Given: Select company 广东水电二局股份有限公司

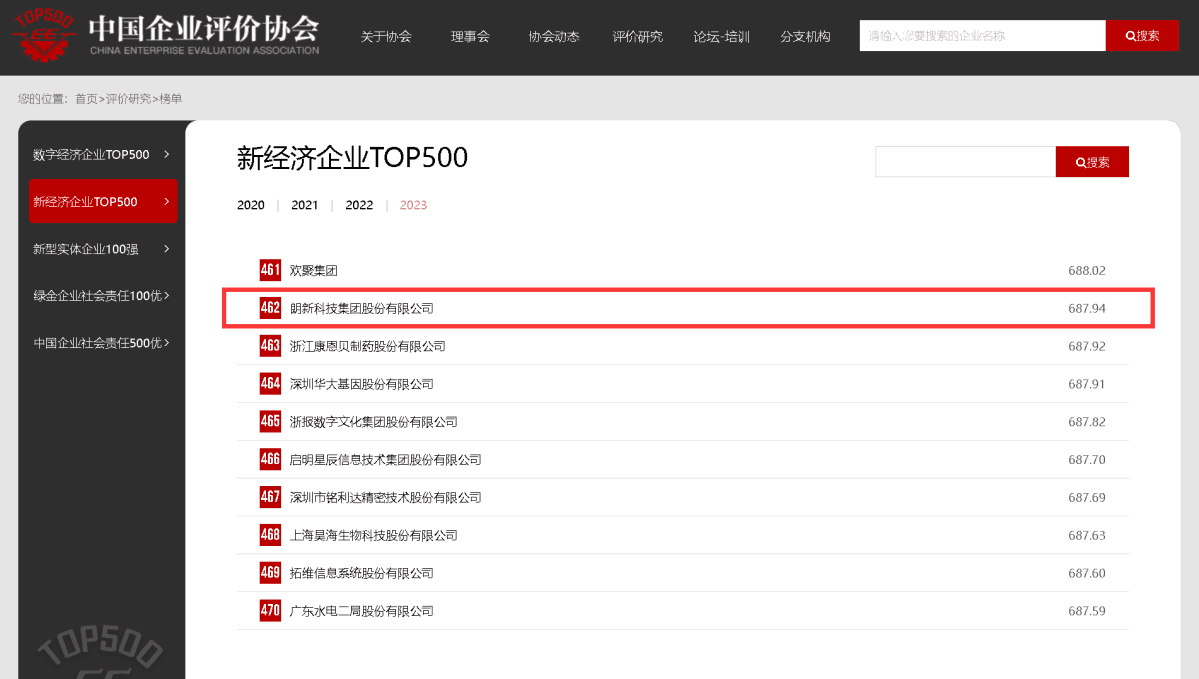Looking at the screenshot, I should tap(362, 611).
